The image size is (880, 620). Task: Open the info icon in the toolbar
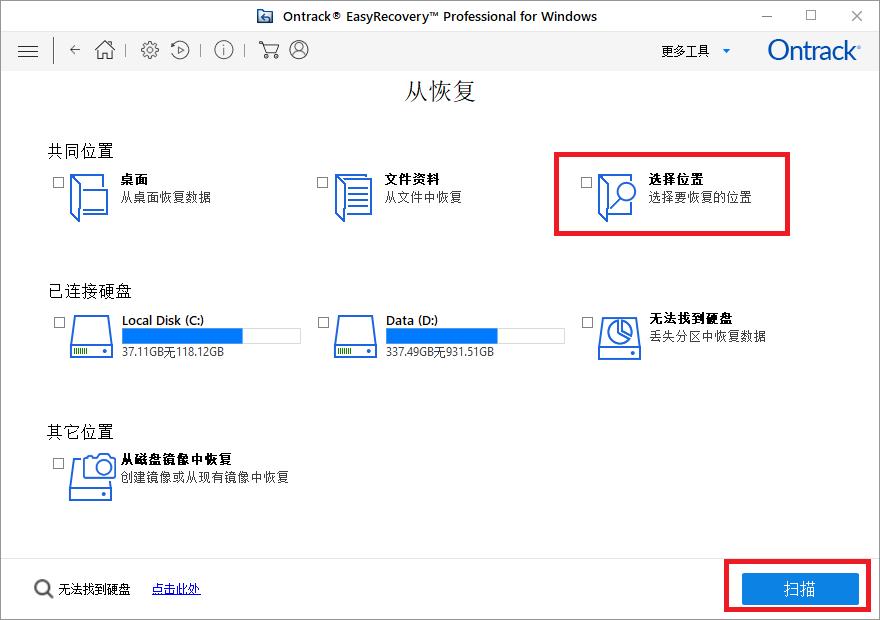[x=223, y=49]
